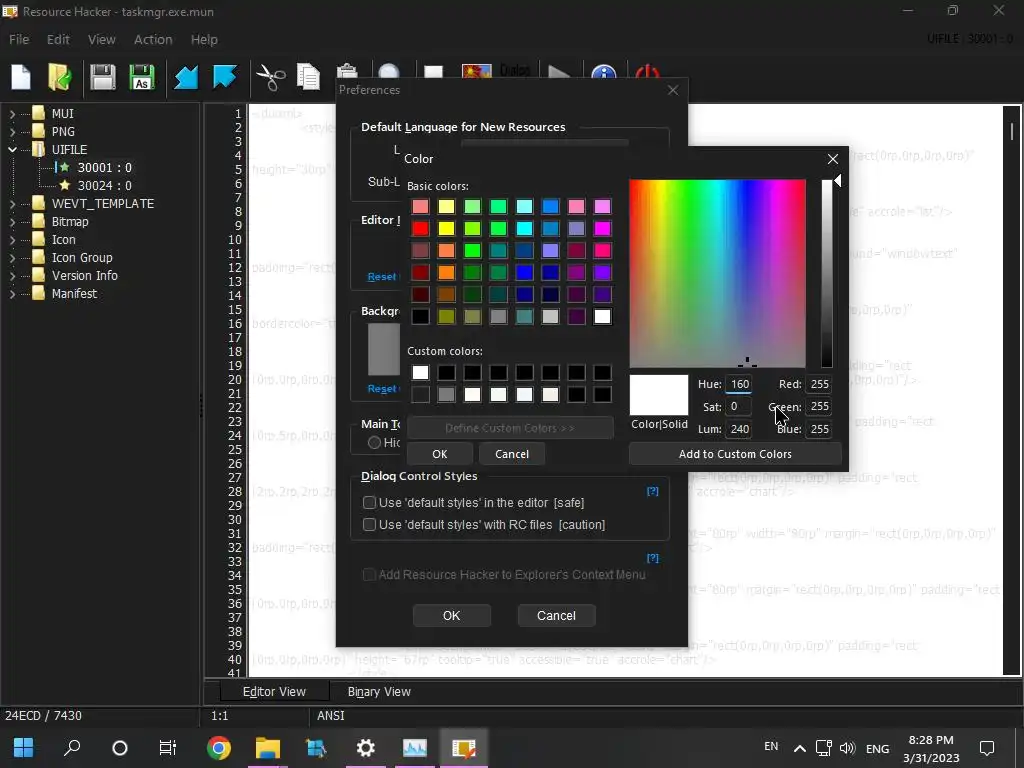Collapse the UIFILE tree node

(x=12, y=150)
